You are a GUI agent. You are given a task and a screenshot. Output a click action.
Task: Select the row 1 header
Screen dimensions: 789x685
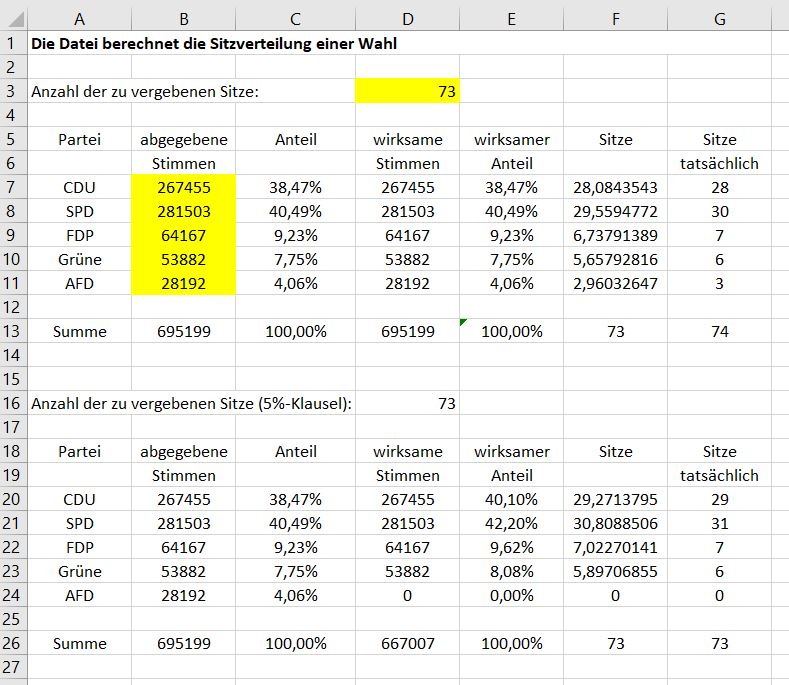[x=14, y=44]
